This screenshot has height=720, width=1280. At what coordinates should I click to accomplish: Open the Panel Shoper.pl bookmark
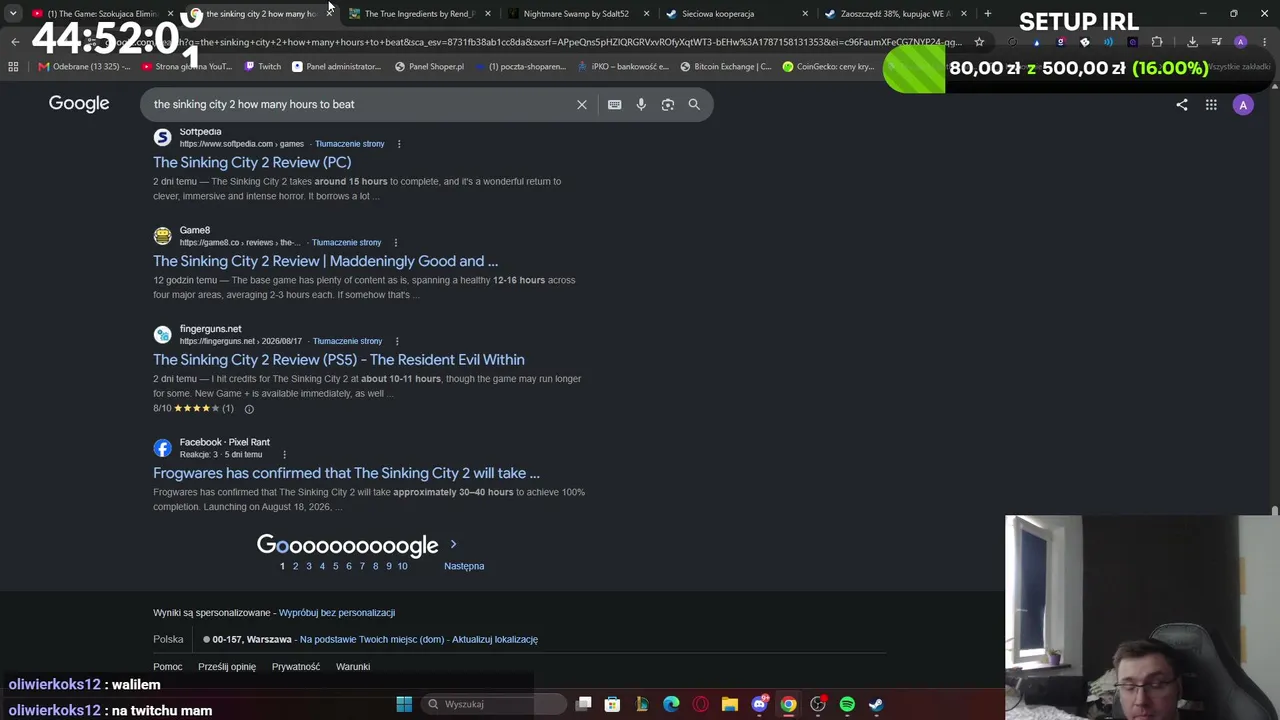[x=429, y=67]
